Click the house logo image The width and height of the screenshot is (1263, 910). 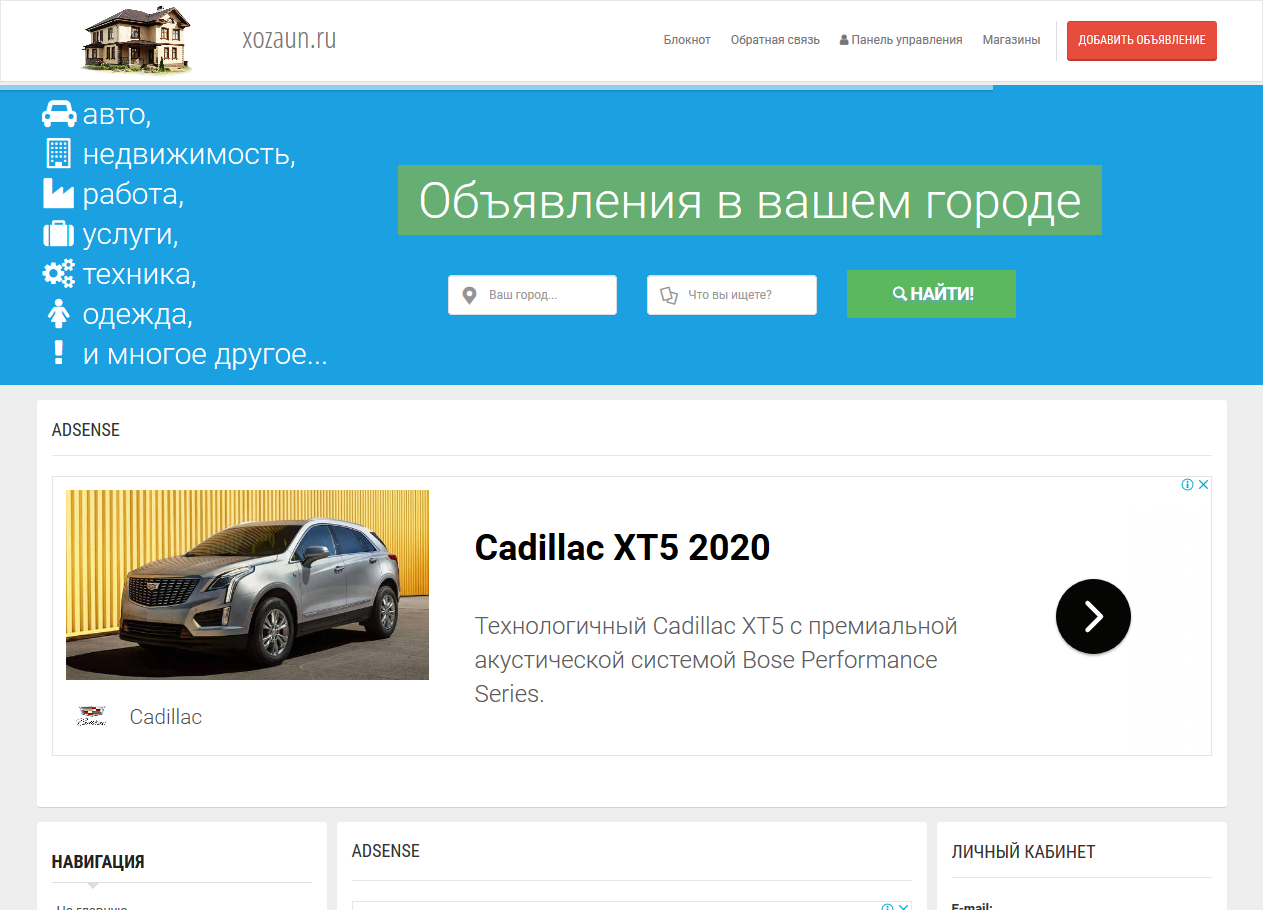[136, 40]
